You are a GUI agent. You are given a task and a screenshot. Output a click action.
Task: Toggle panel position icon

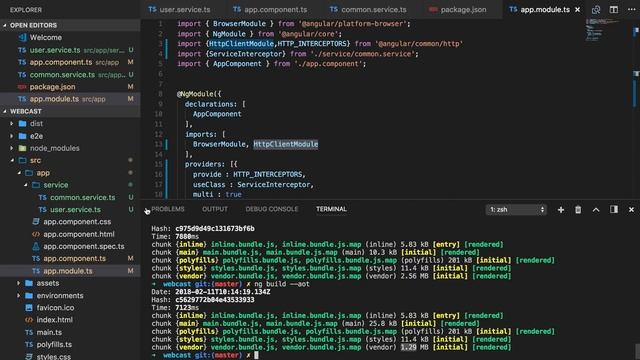(x=614, y=209)
